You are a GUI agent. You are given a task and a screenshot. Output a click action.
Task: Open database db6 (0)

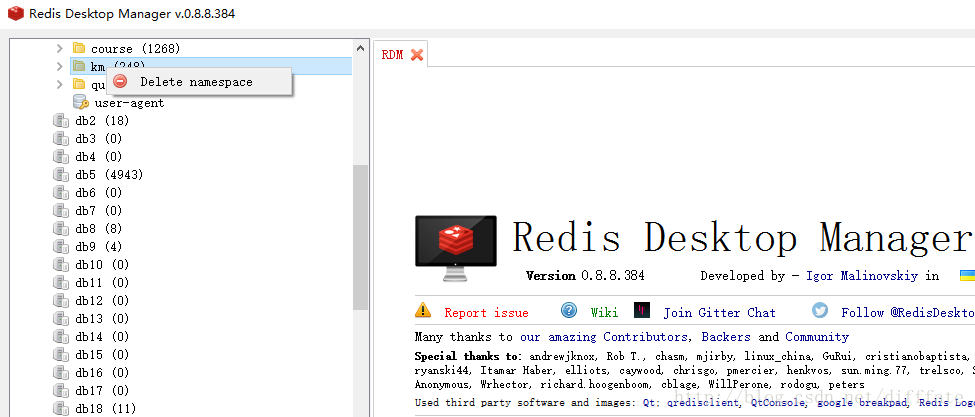click(x=98, y=193)
